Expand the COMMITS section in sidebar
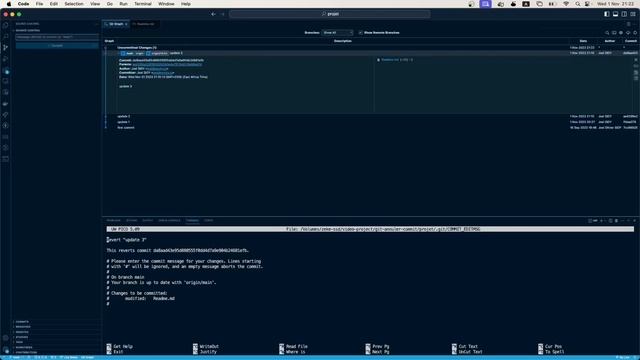Viewport: 640px width, 360px height. [x=22, y=322]
